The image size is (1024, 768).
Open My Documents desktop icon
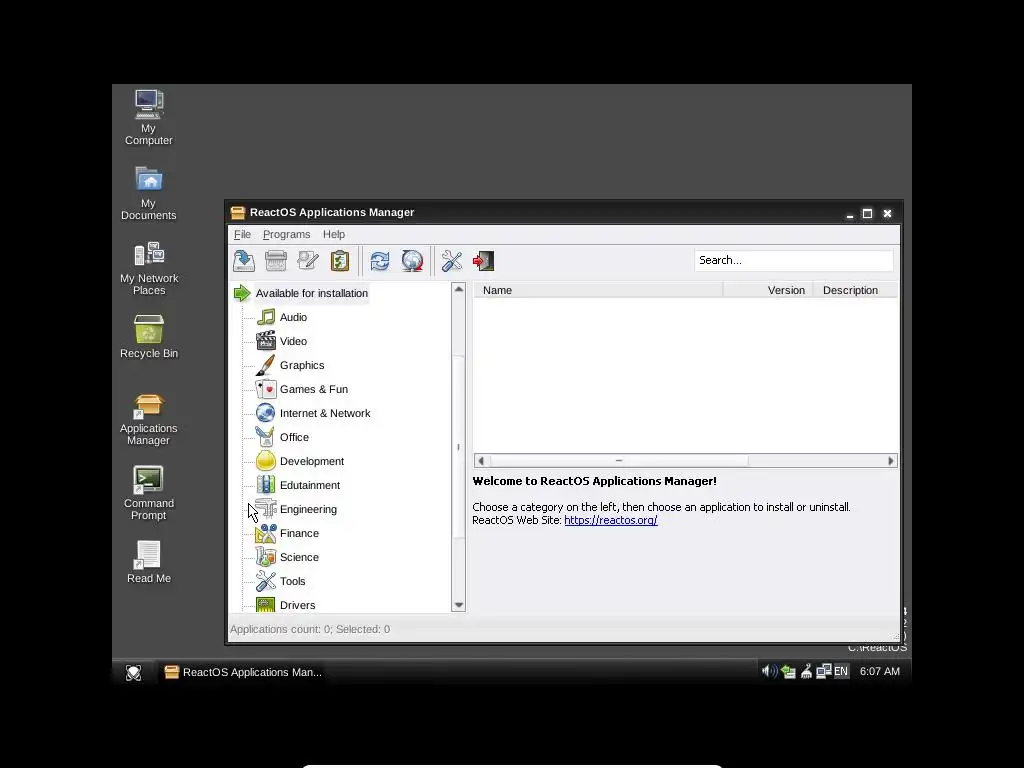pyautogui.click(x=149, y=179)
